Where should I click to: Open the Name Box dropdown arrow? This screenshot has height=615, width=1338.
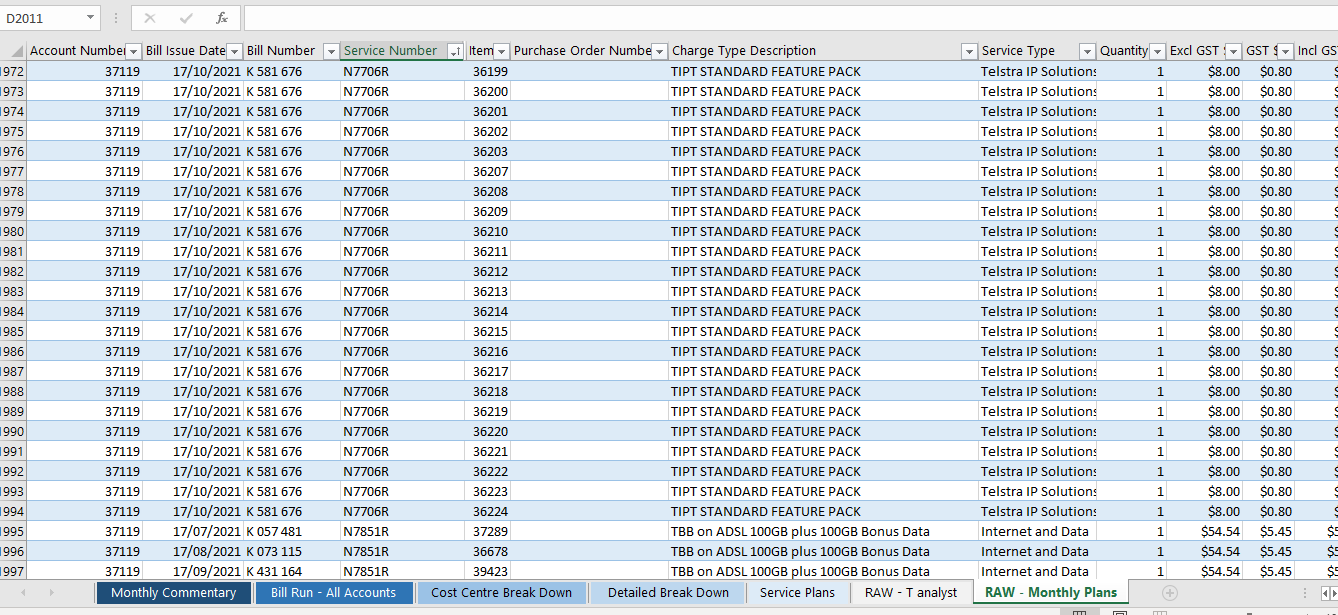click(x=91, y=18)
